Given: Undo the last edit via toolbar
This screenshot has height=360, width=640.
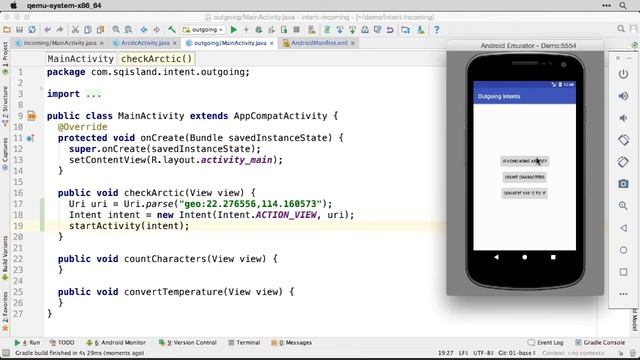Looking at the screenshot, I should point(47,30).
